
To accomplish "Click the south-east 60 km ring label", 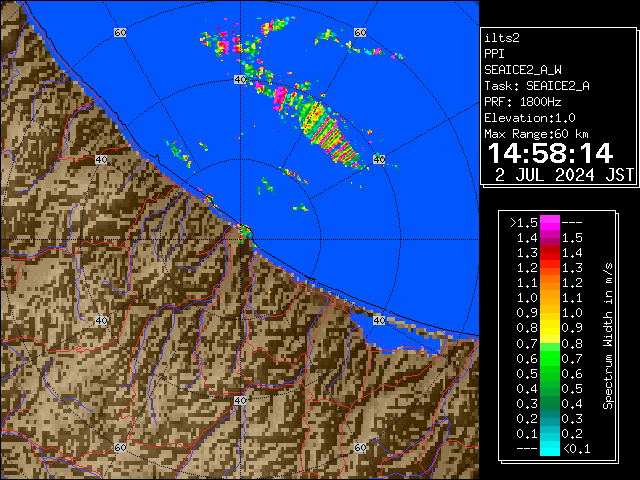I will [x=360, y=447].
